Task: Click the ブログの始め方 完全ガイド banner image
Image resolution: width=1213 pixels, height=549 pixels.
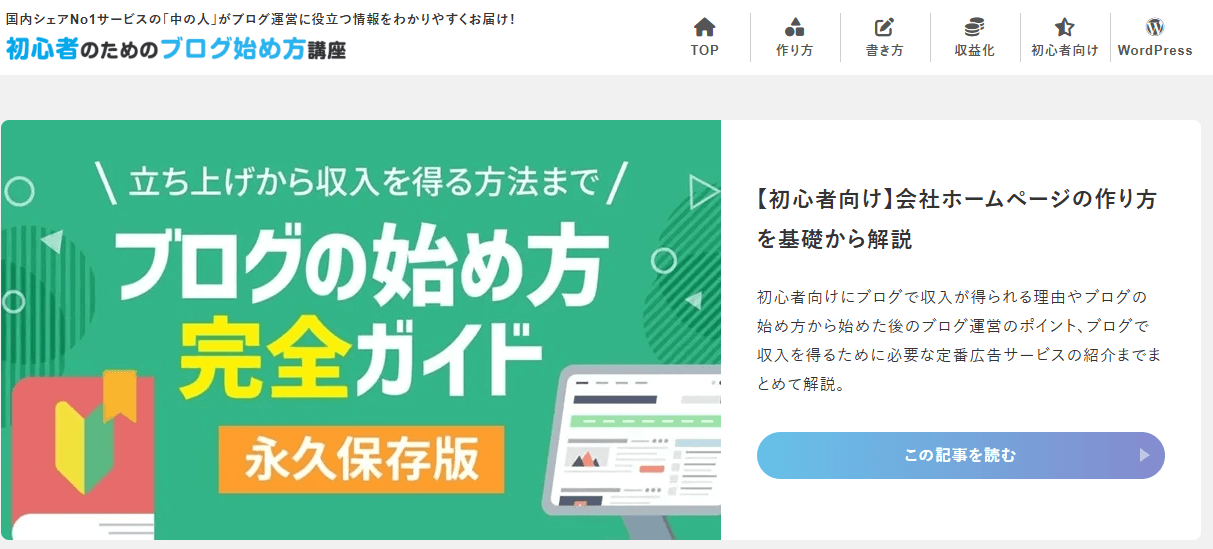Action: 361,330
